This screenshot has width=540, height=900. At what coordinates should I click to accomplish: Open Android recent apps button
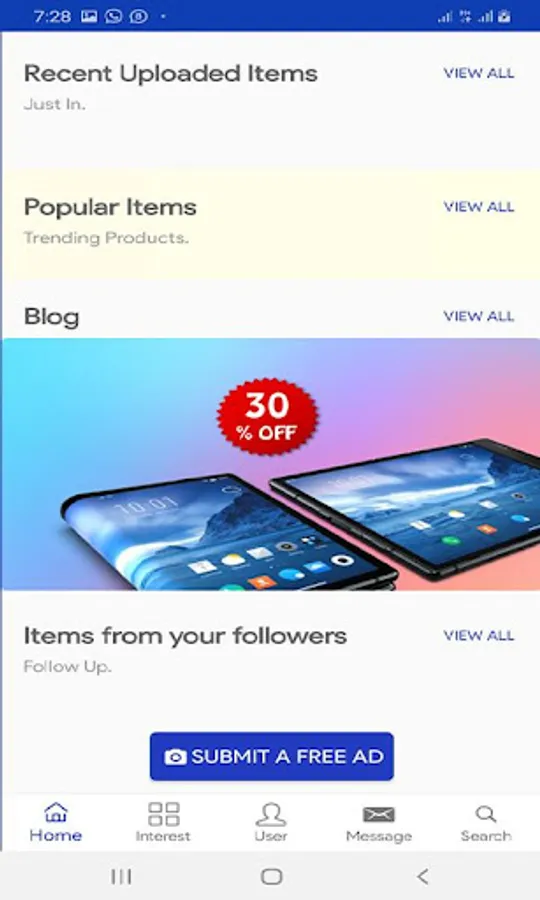[x=121, y=876]
